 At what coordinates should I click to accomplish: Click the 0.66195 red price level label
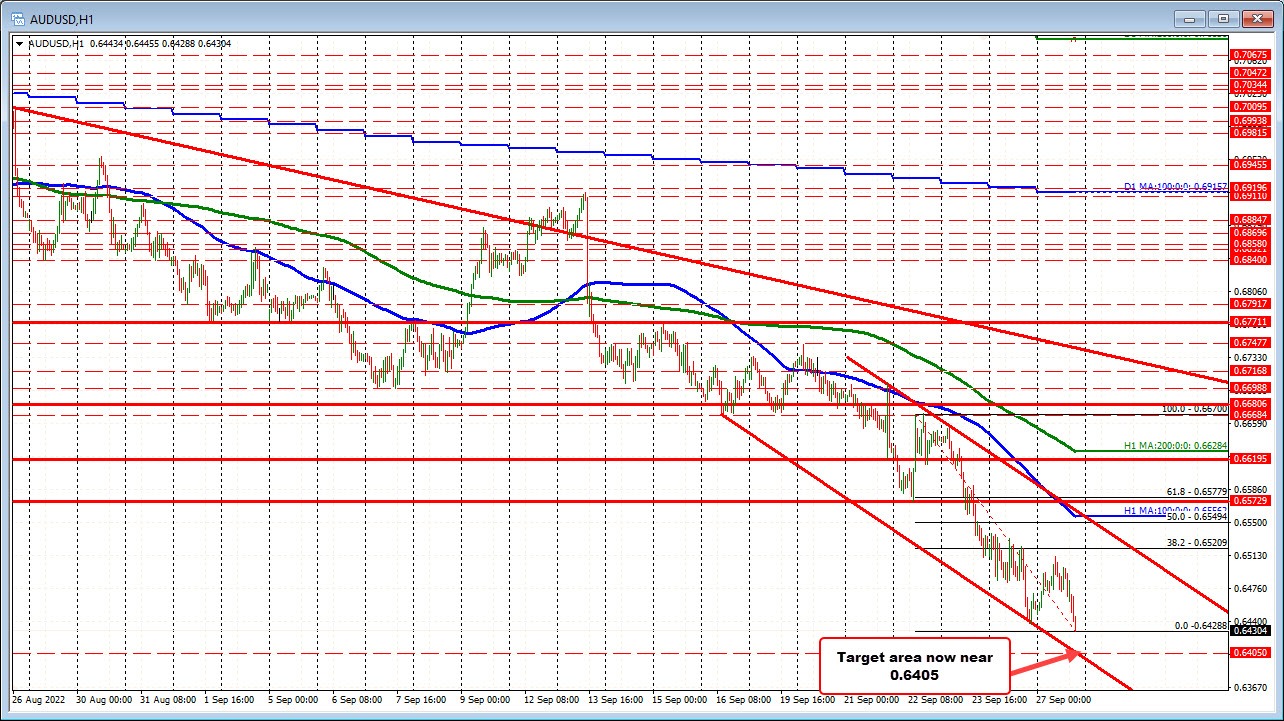1250,458
